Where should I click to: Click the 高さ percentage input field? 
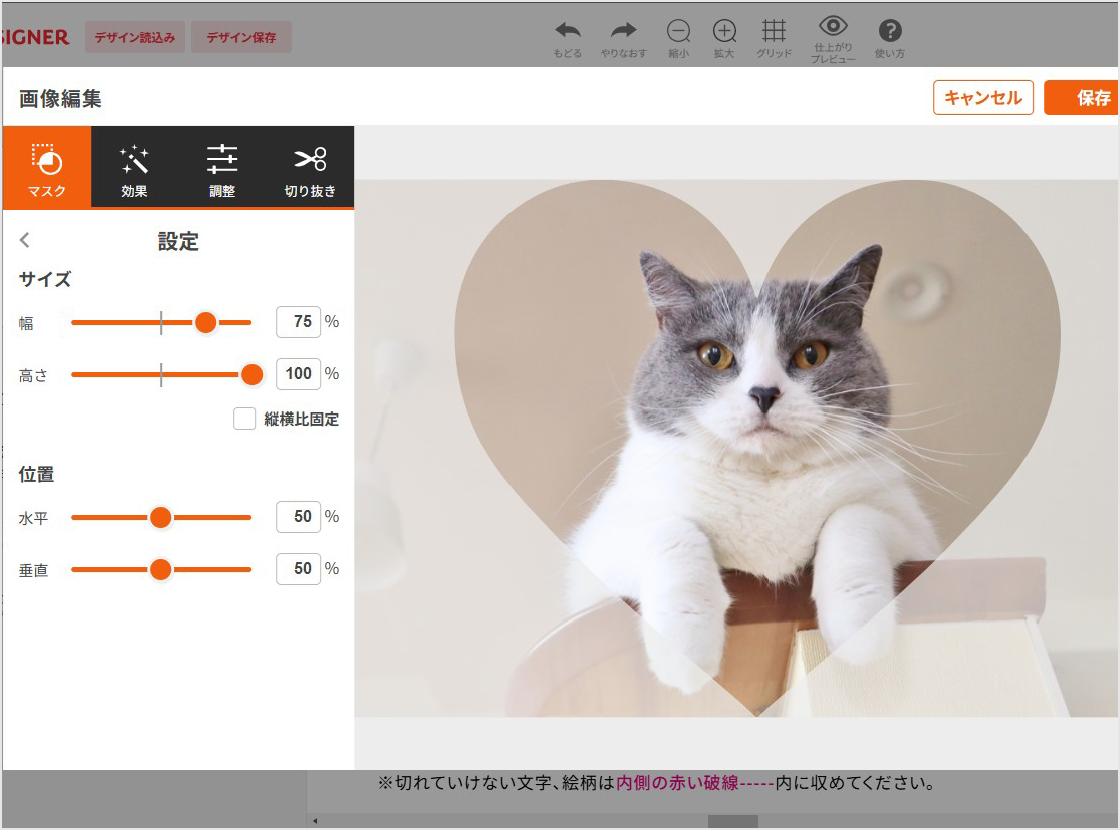(297, 374)
